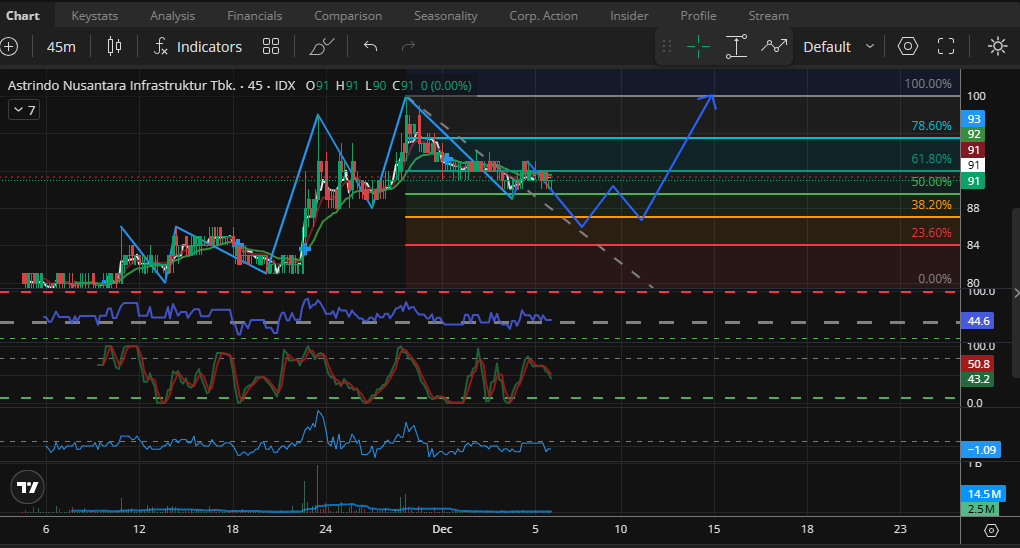Toggle fullscreen chart mode
This screenshot has width=1020, height=548.
[946, 46]
